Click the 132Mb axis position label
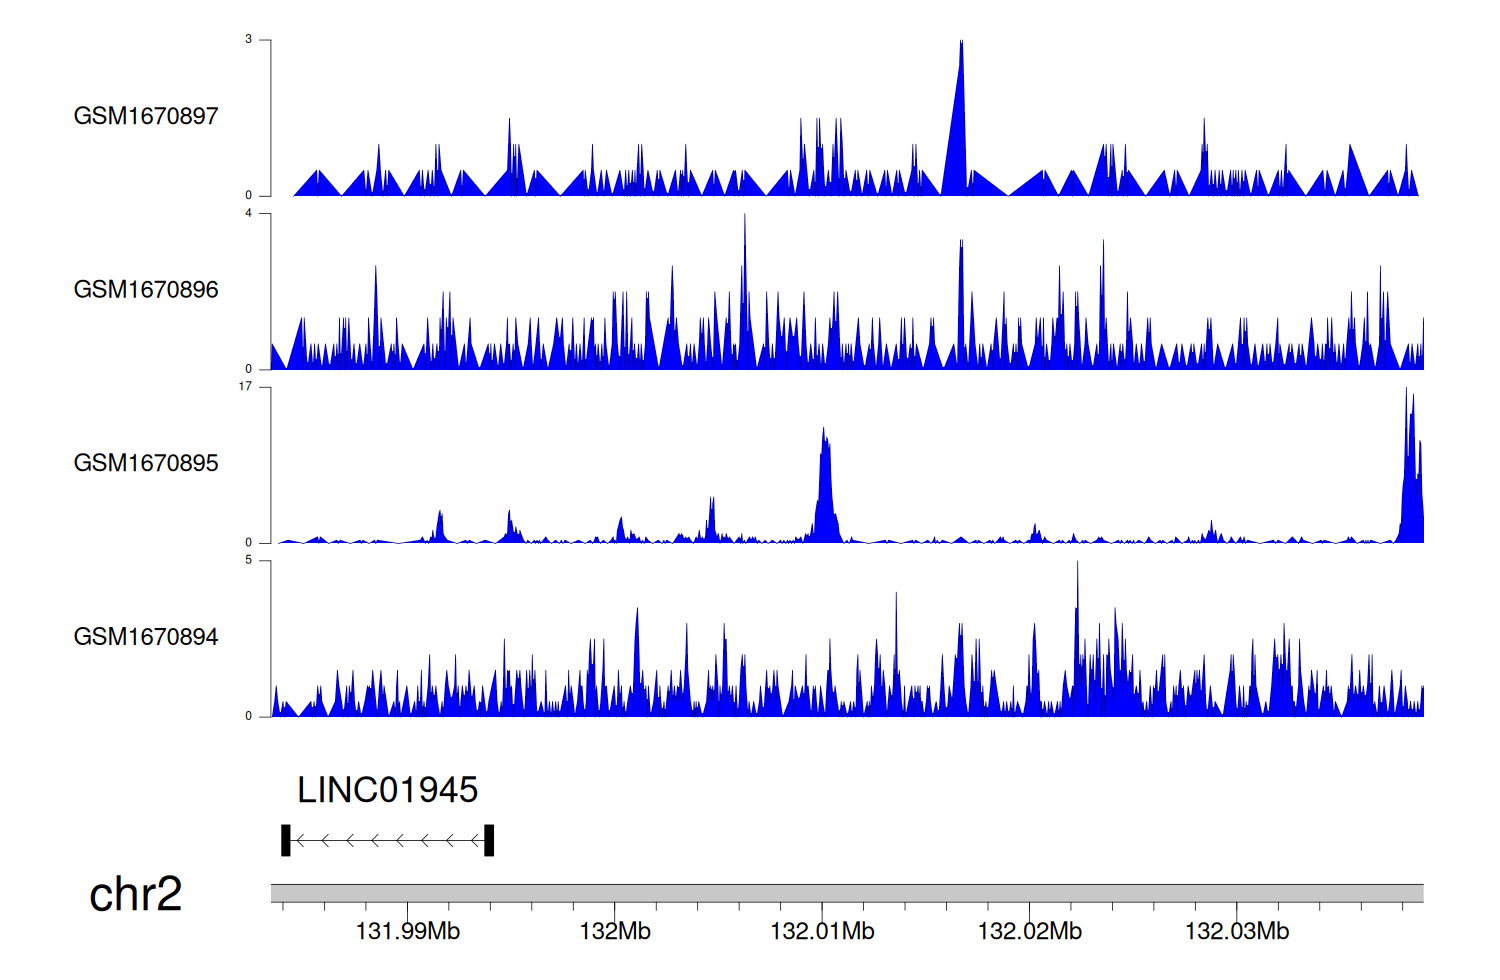This screenshot has height=980, width=1500. coord(615,932)
